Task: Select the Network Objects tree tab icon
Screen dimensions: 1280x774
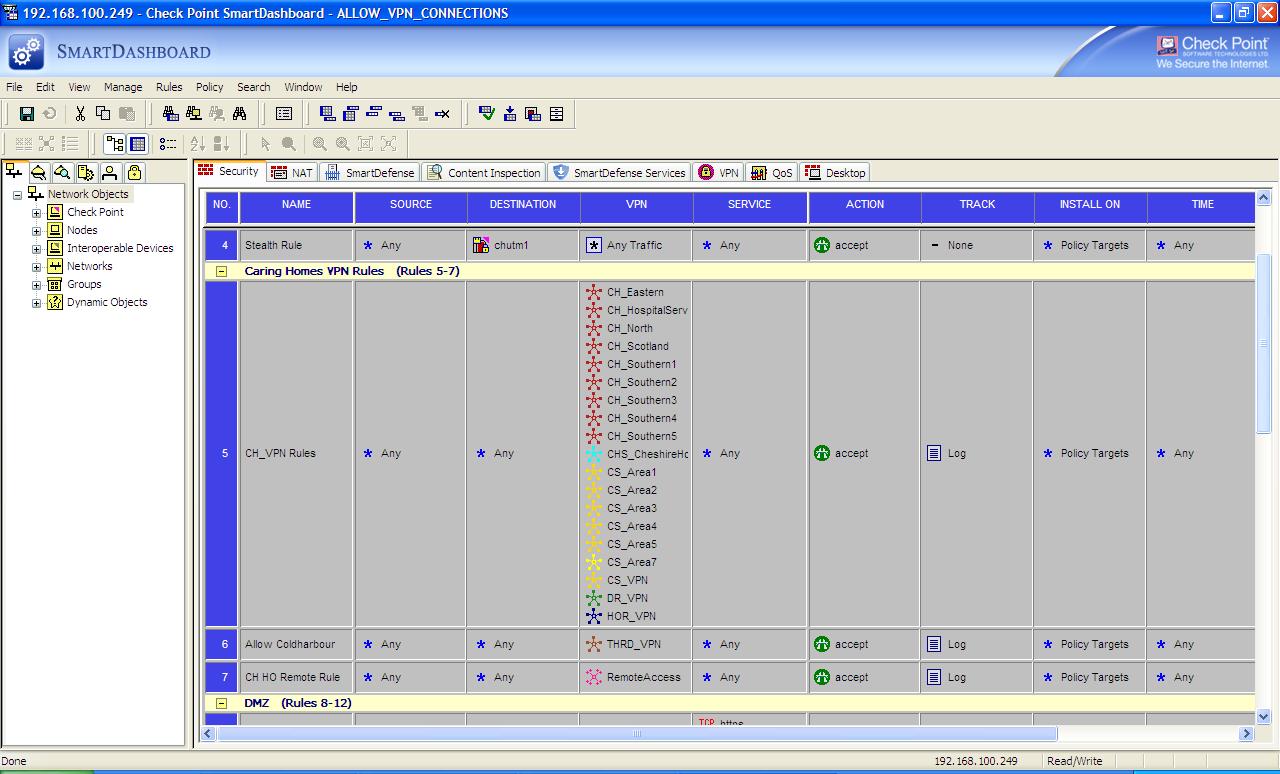Action: pos(15,172)
